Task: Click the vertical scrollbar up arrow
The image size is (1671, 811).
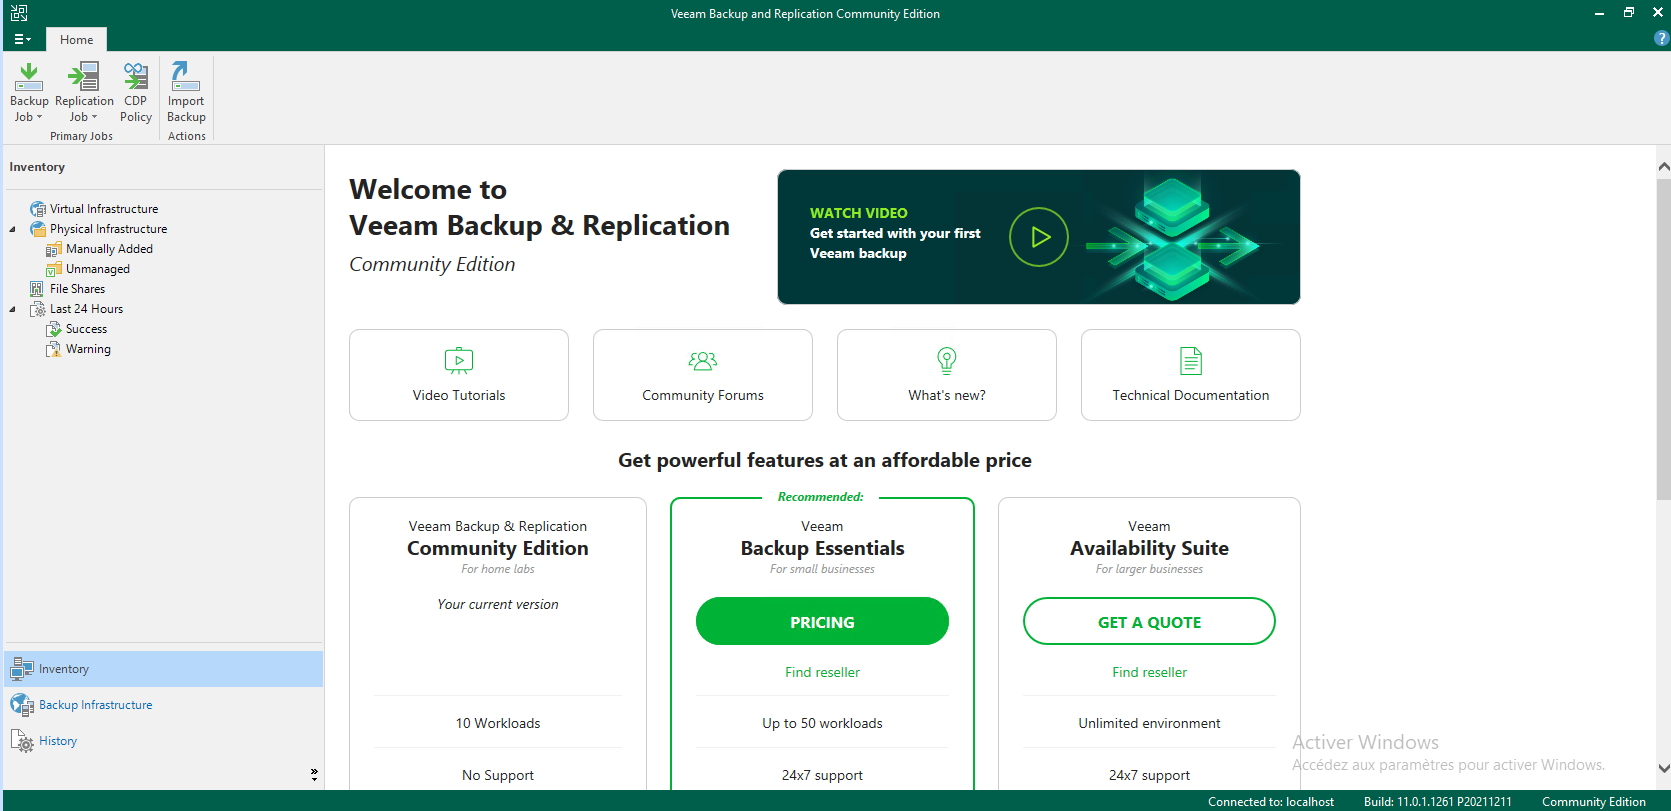Action: tap(1663, 166)
